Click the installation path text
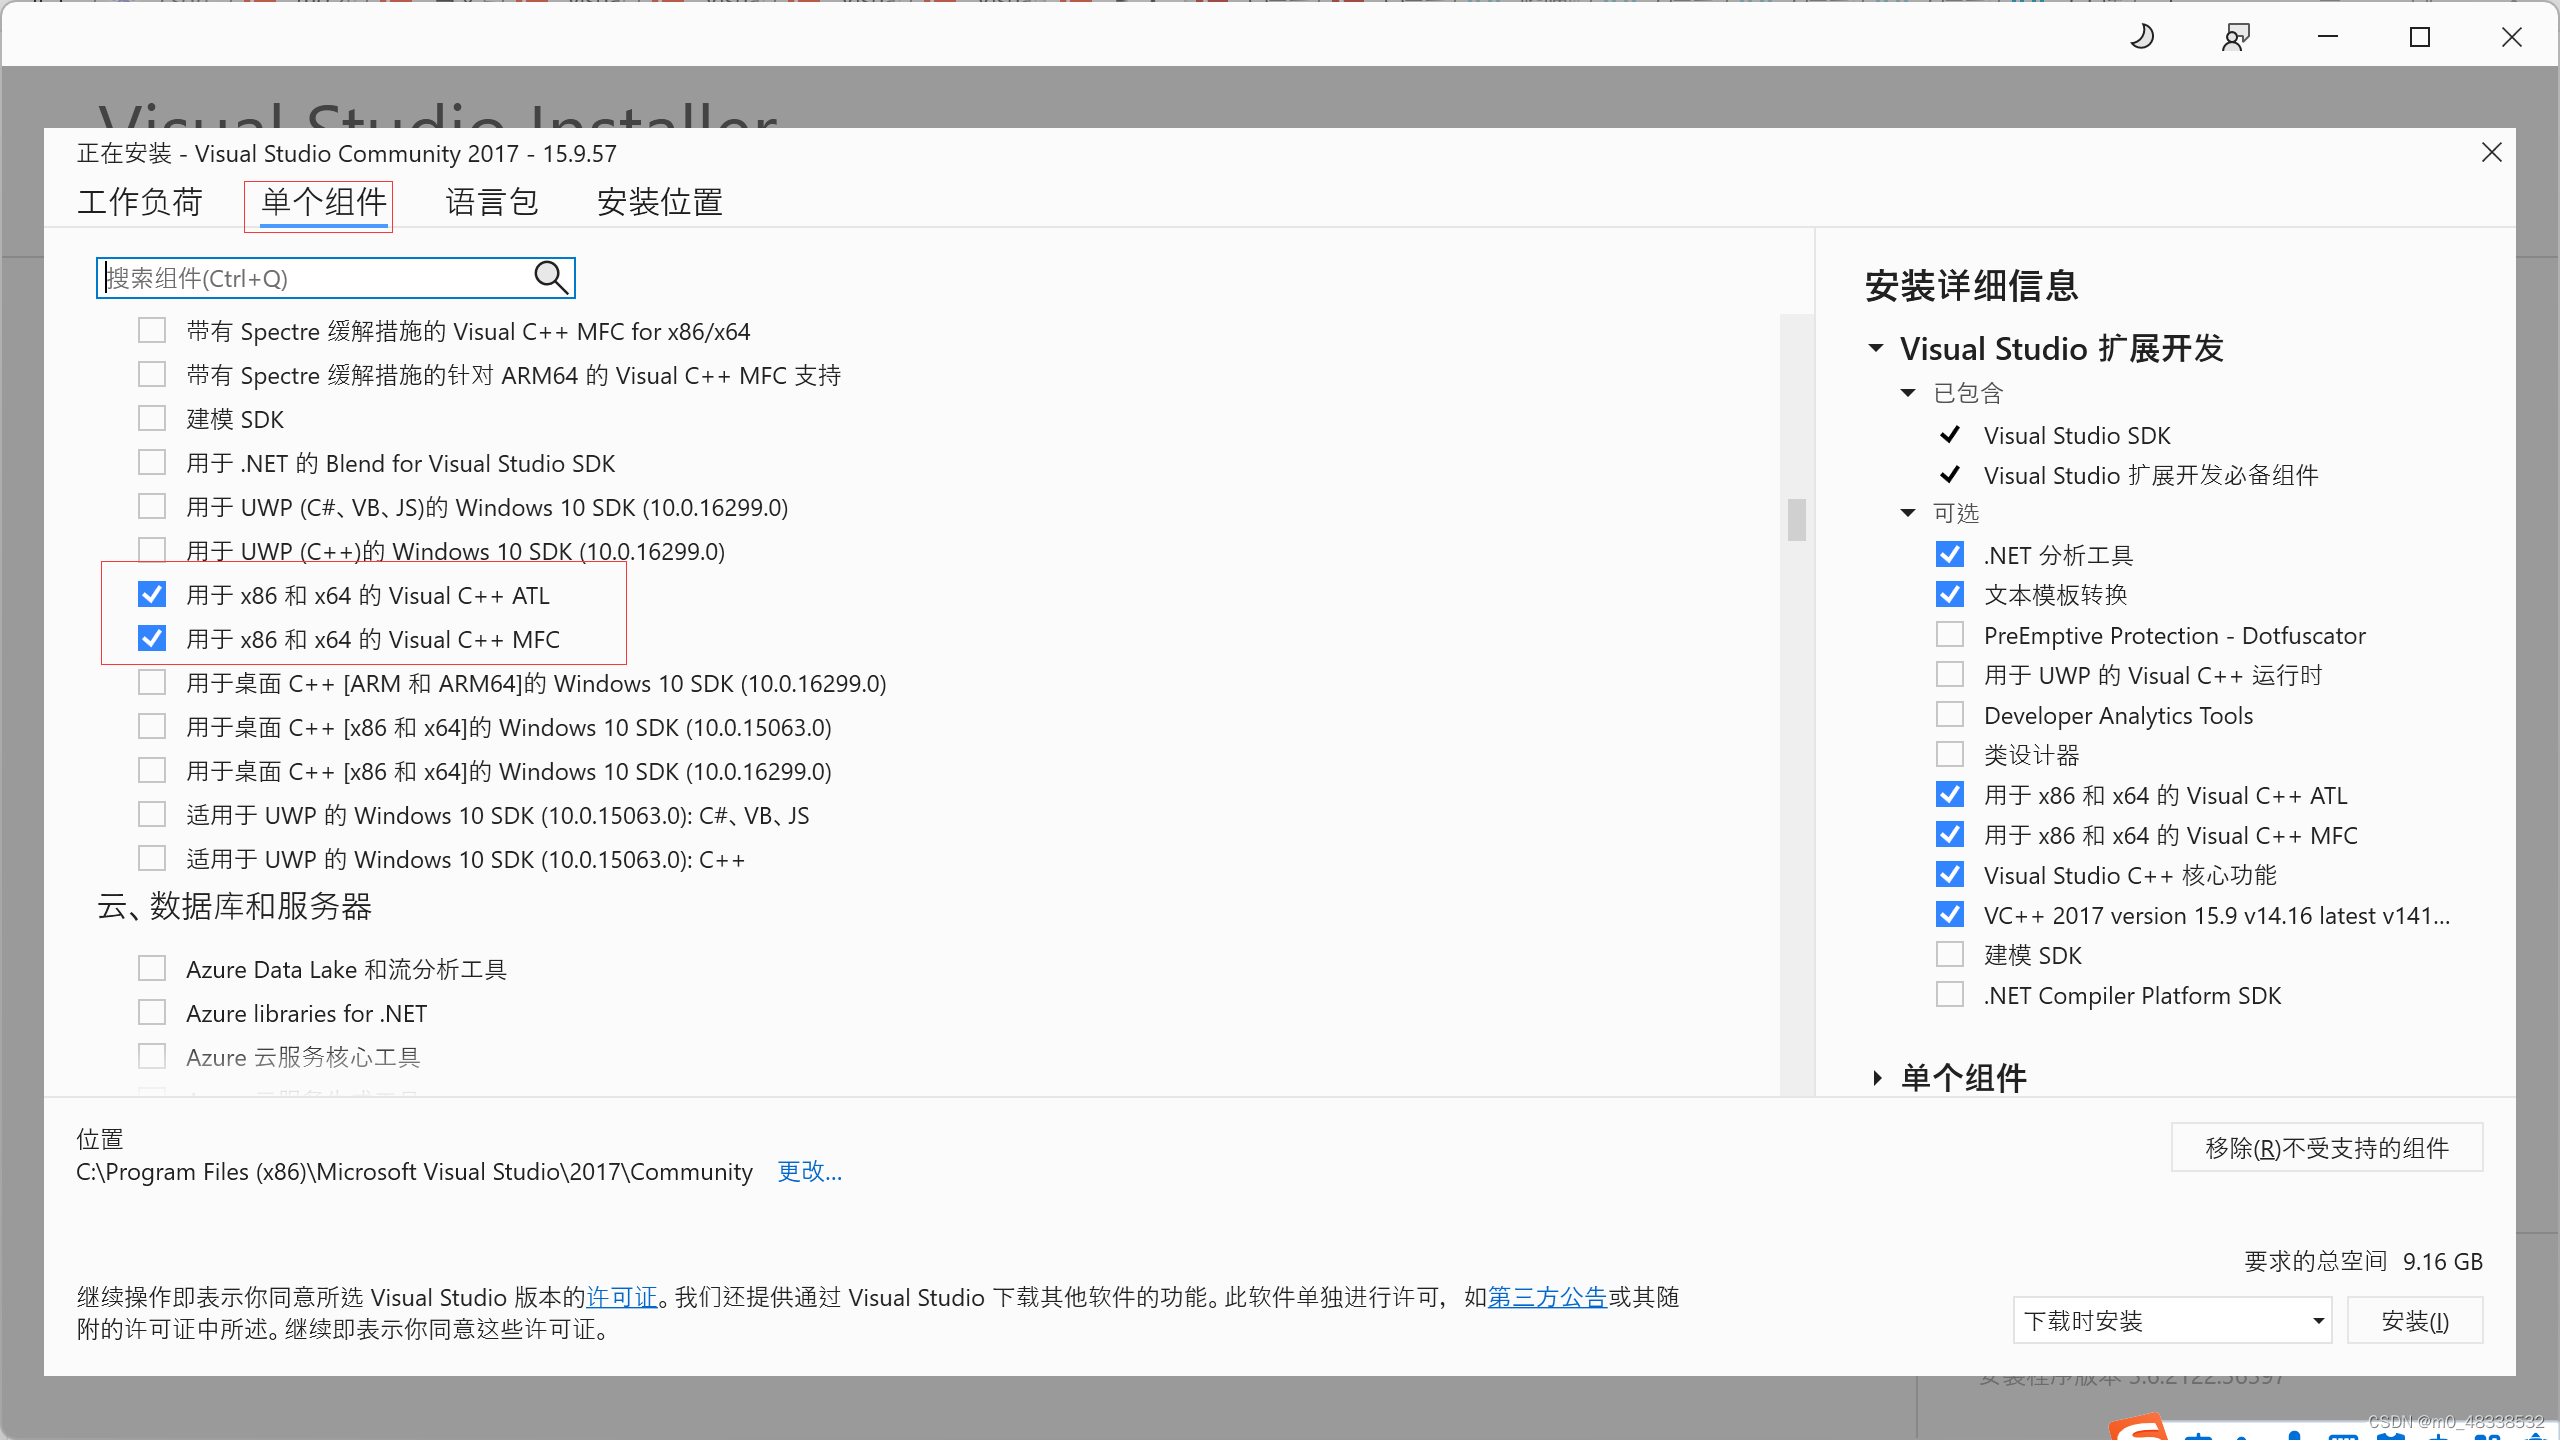 coord(414,1171)
